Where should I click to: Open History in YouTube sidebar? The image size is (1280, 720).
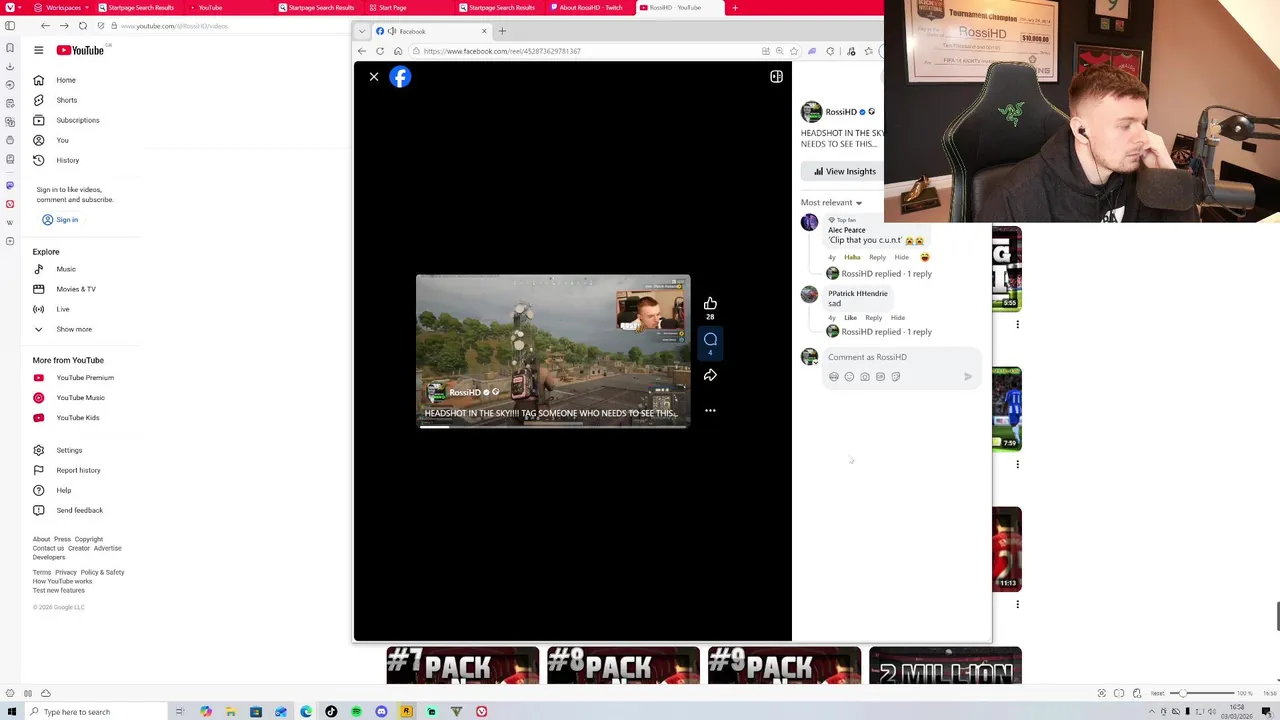(67, 160)
